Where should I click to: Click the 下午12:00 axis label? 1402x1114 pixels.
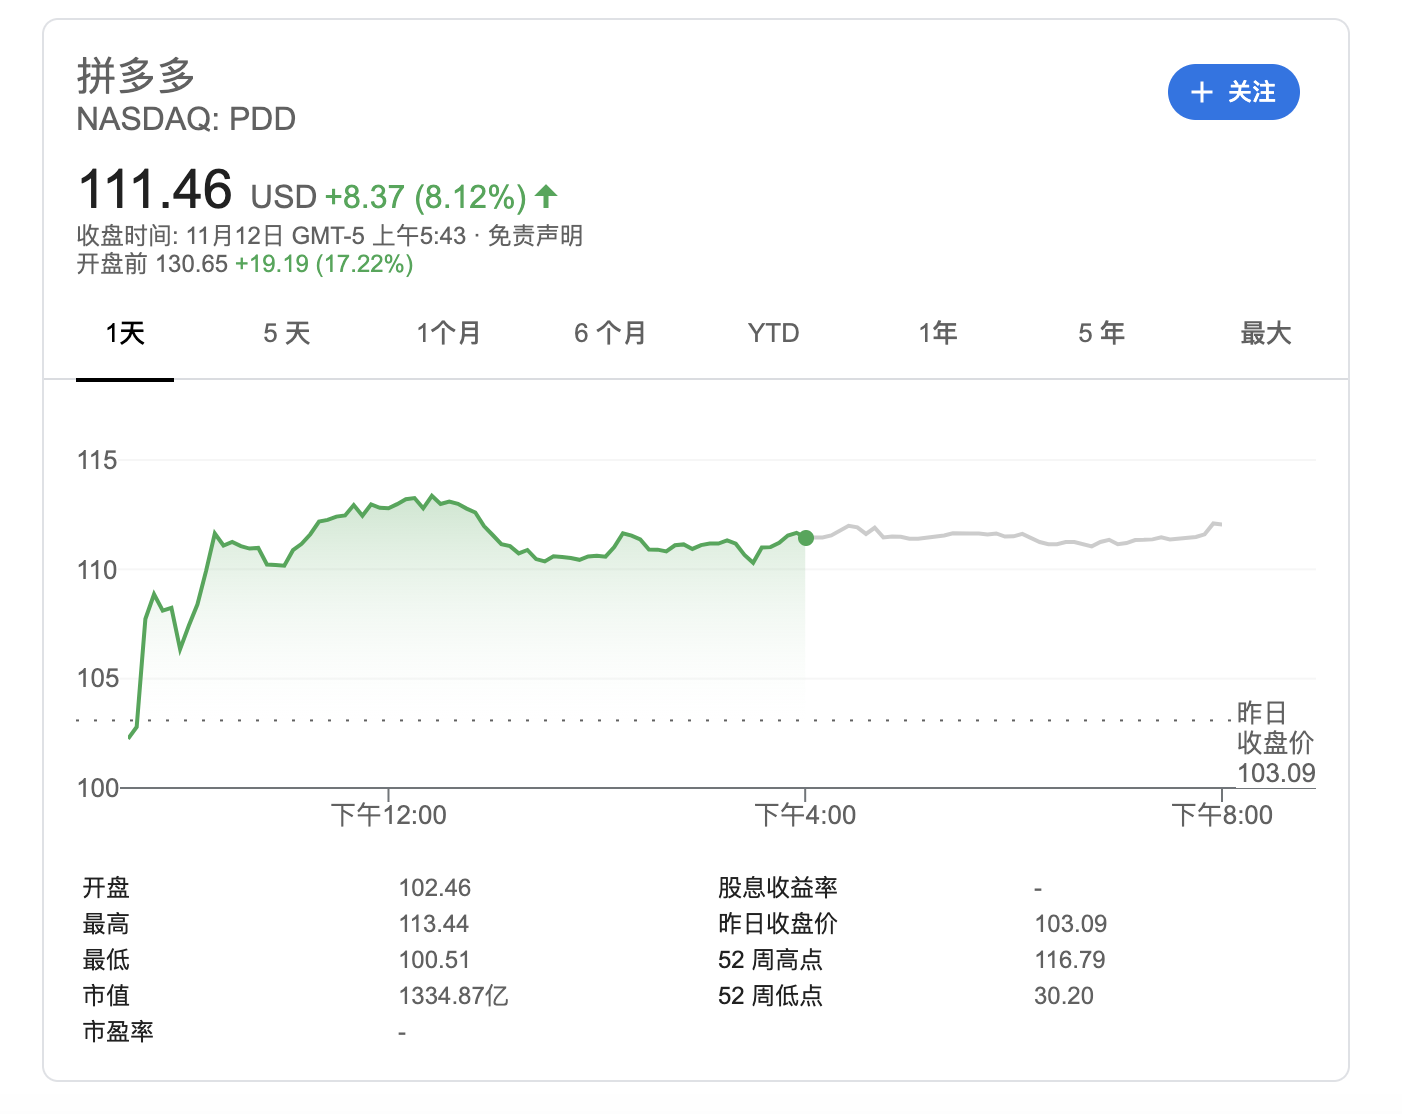pos(389,815)
